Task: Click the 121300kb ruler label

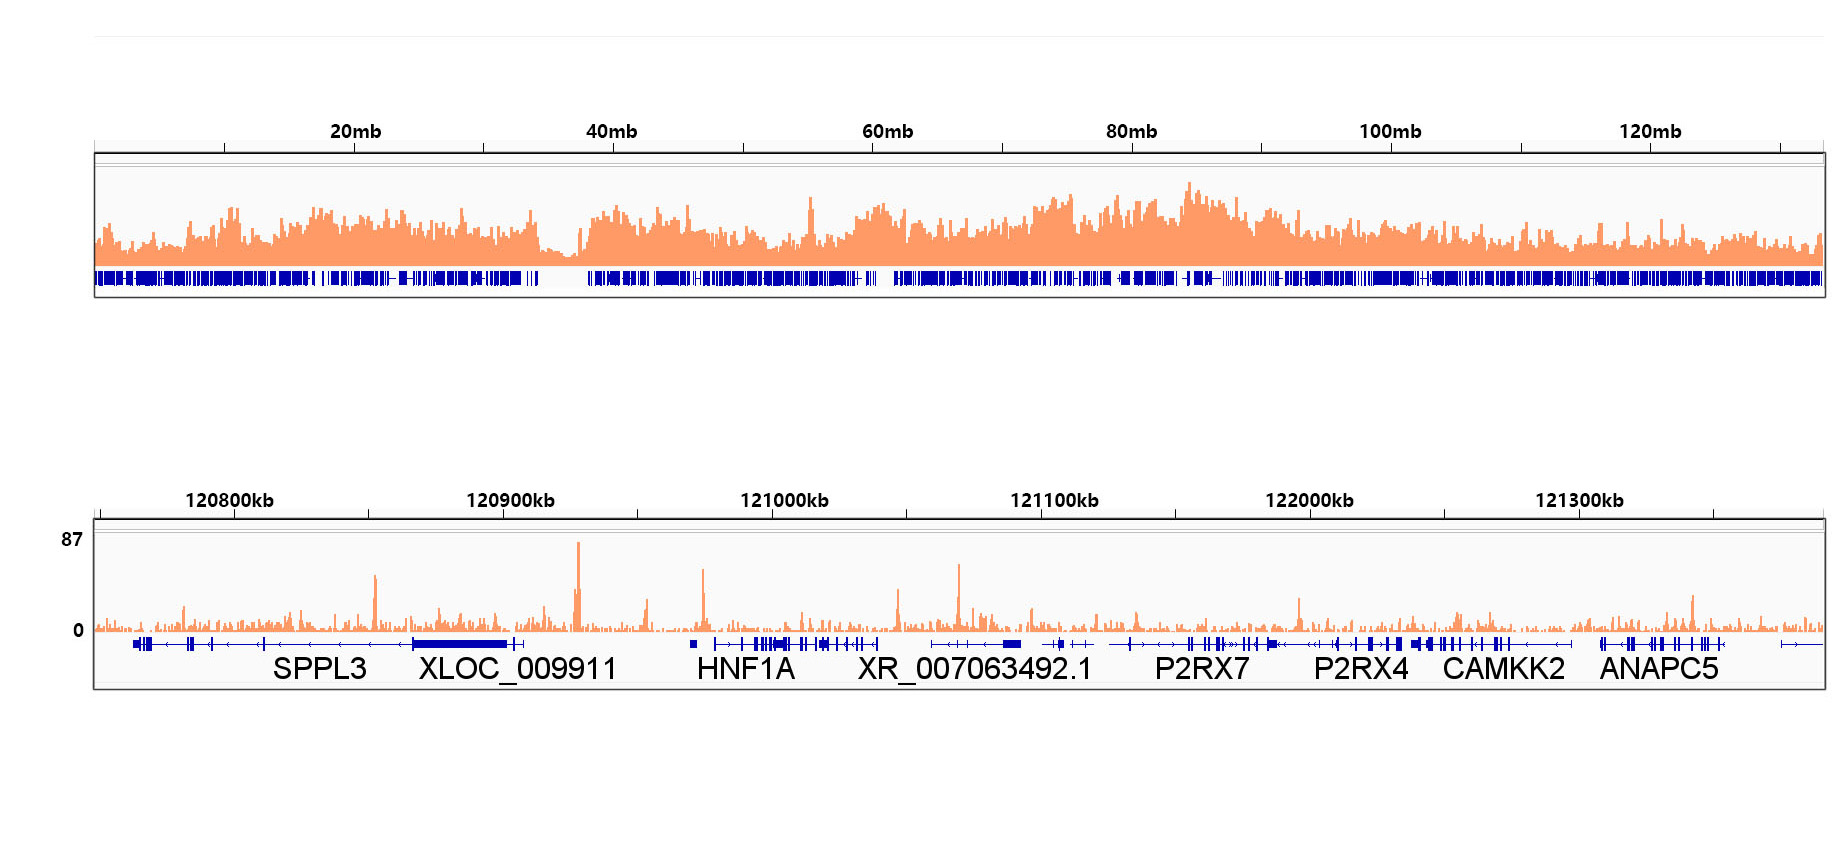Action: pos(1579,500)
